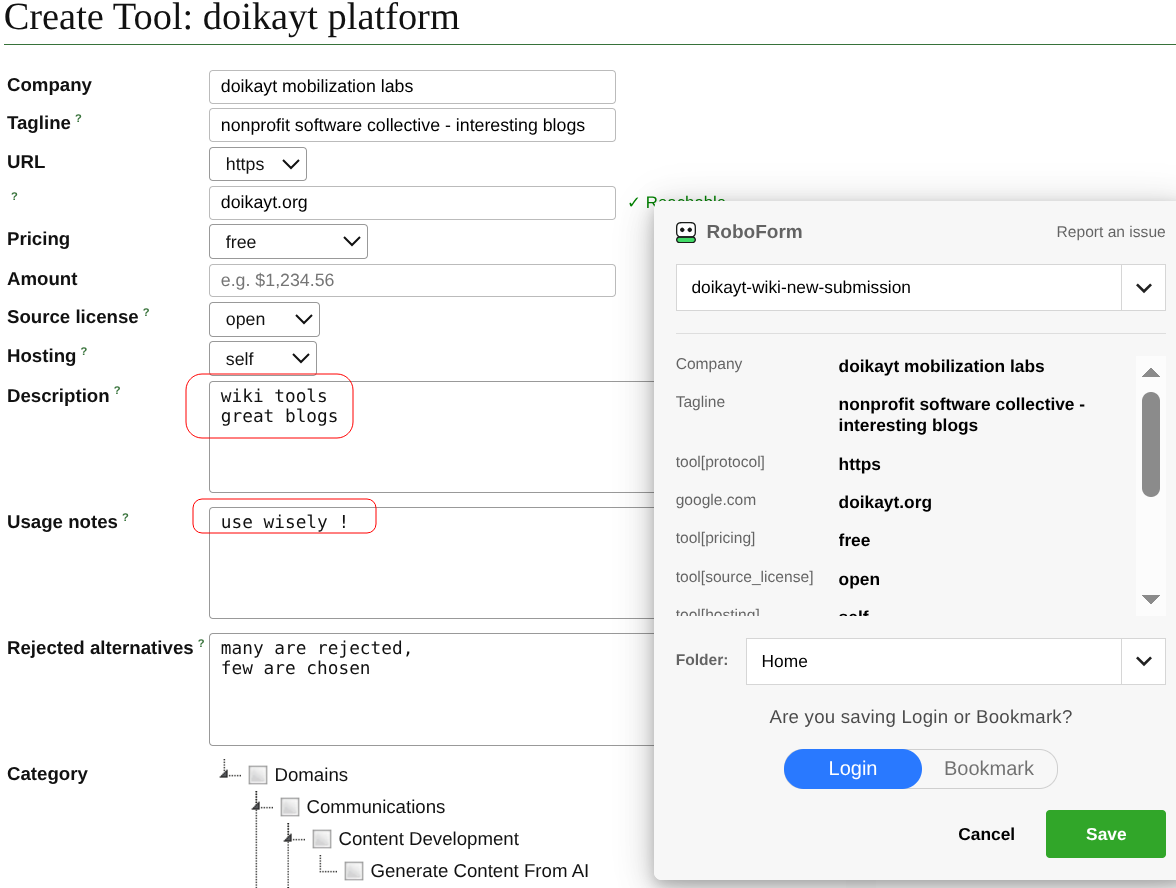
Task: Click Content Development tree label
Action: (428, 838)
